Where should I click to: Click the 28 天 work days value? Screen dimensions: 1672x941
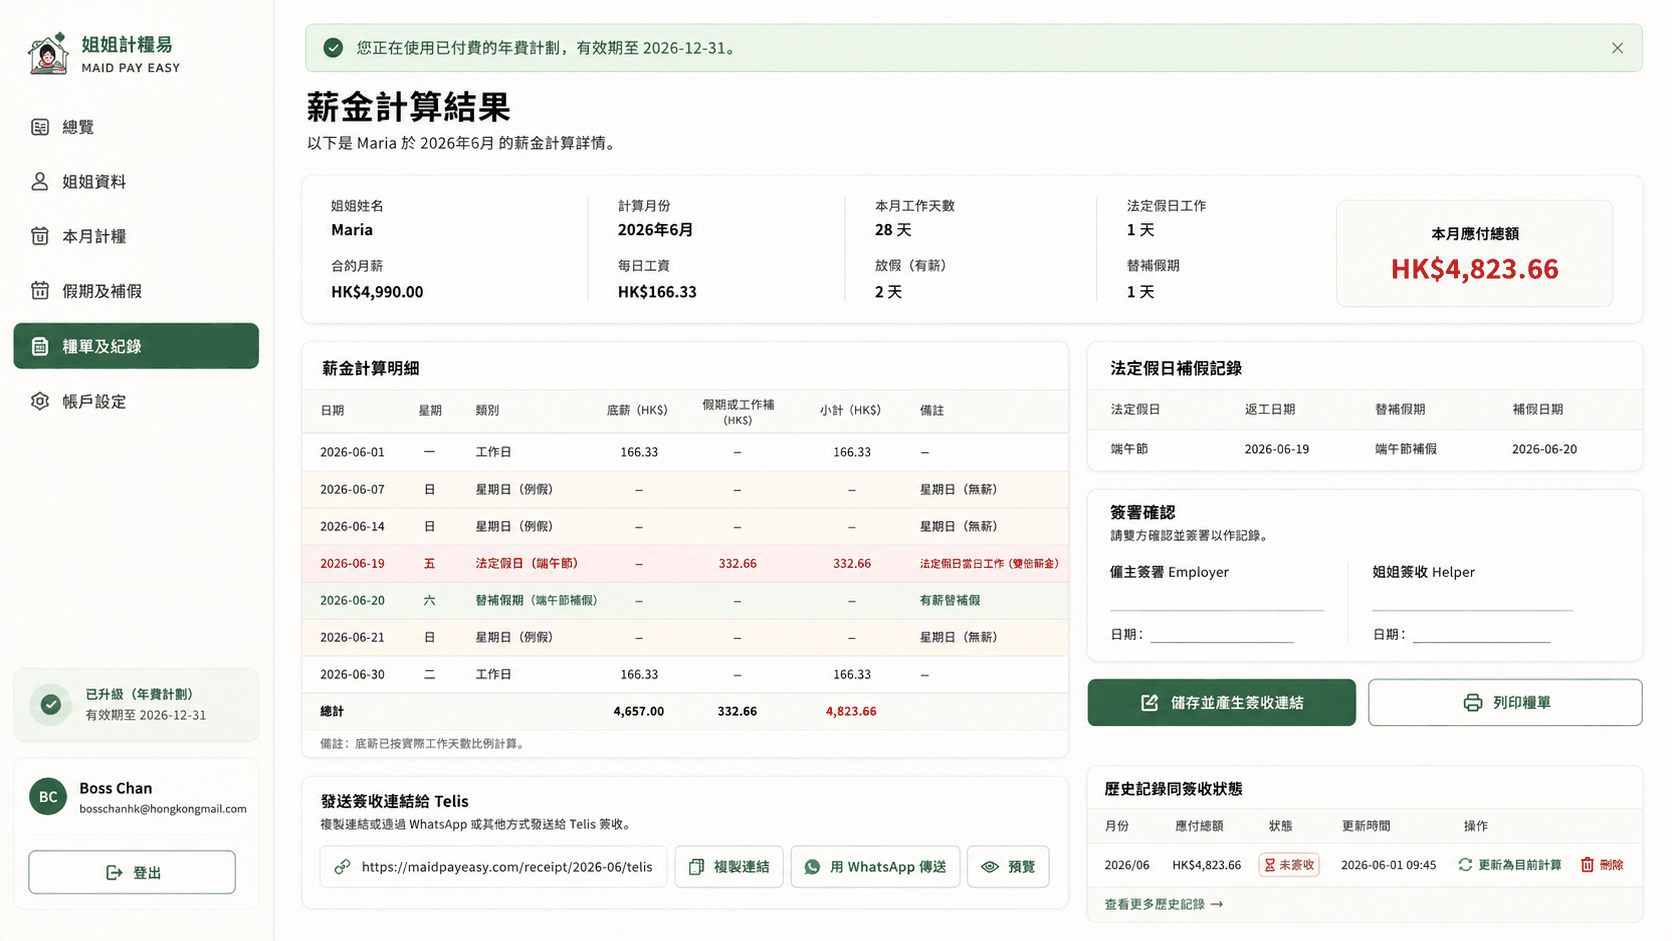[x=893, y=230]
